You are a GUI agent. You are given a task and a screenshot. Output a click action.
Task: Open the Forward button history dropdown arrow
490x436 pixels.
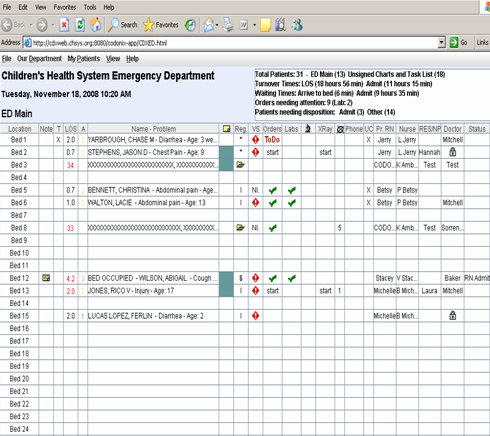53,25
